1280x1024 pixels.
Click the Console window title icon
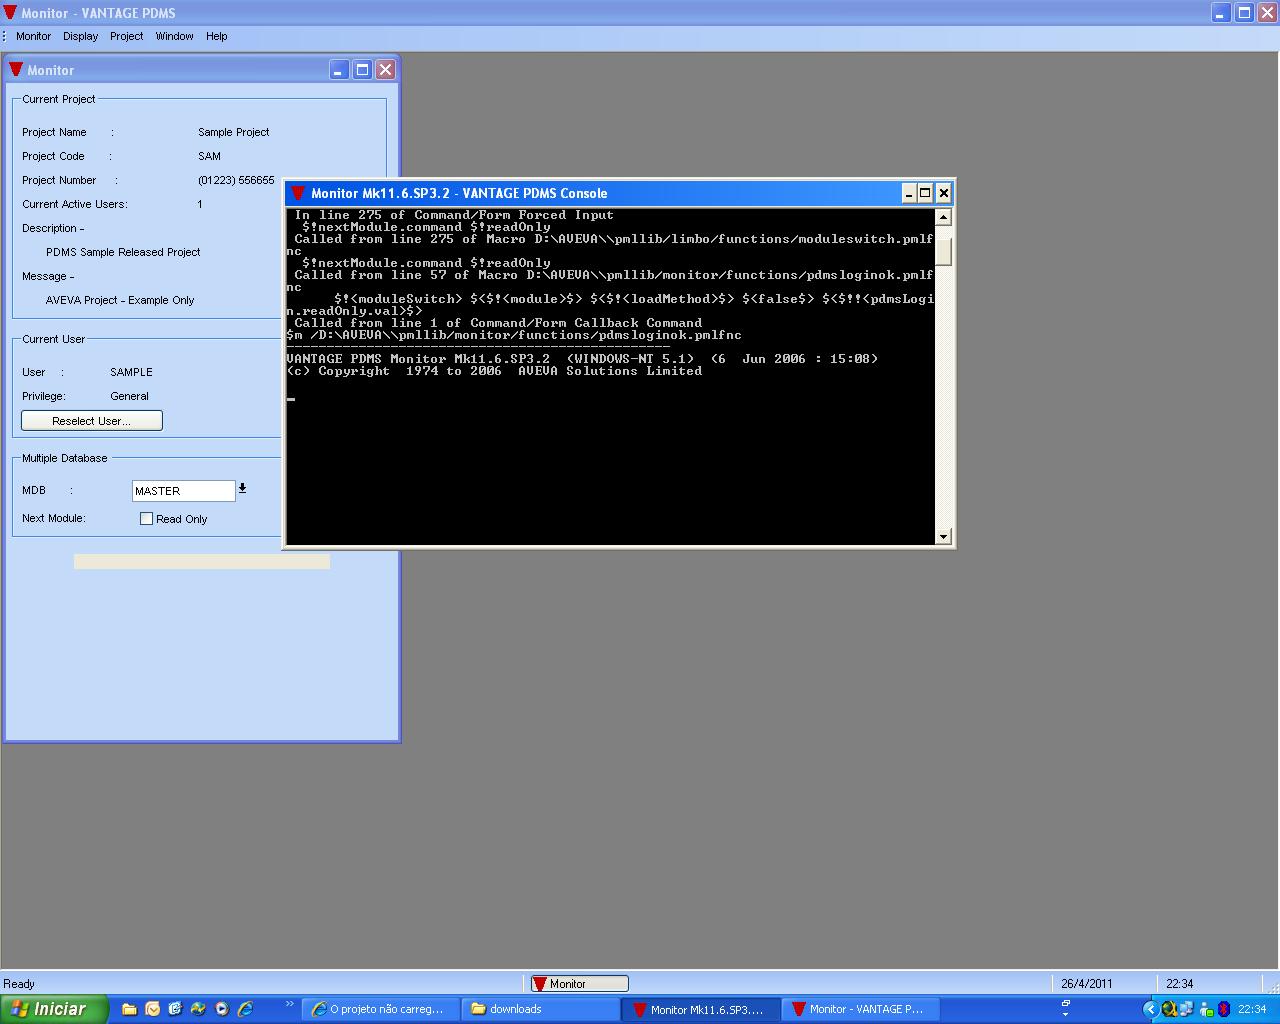(297, 193)
